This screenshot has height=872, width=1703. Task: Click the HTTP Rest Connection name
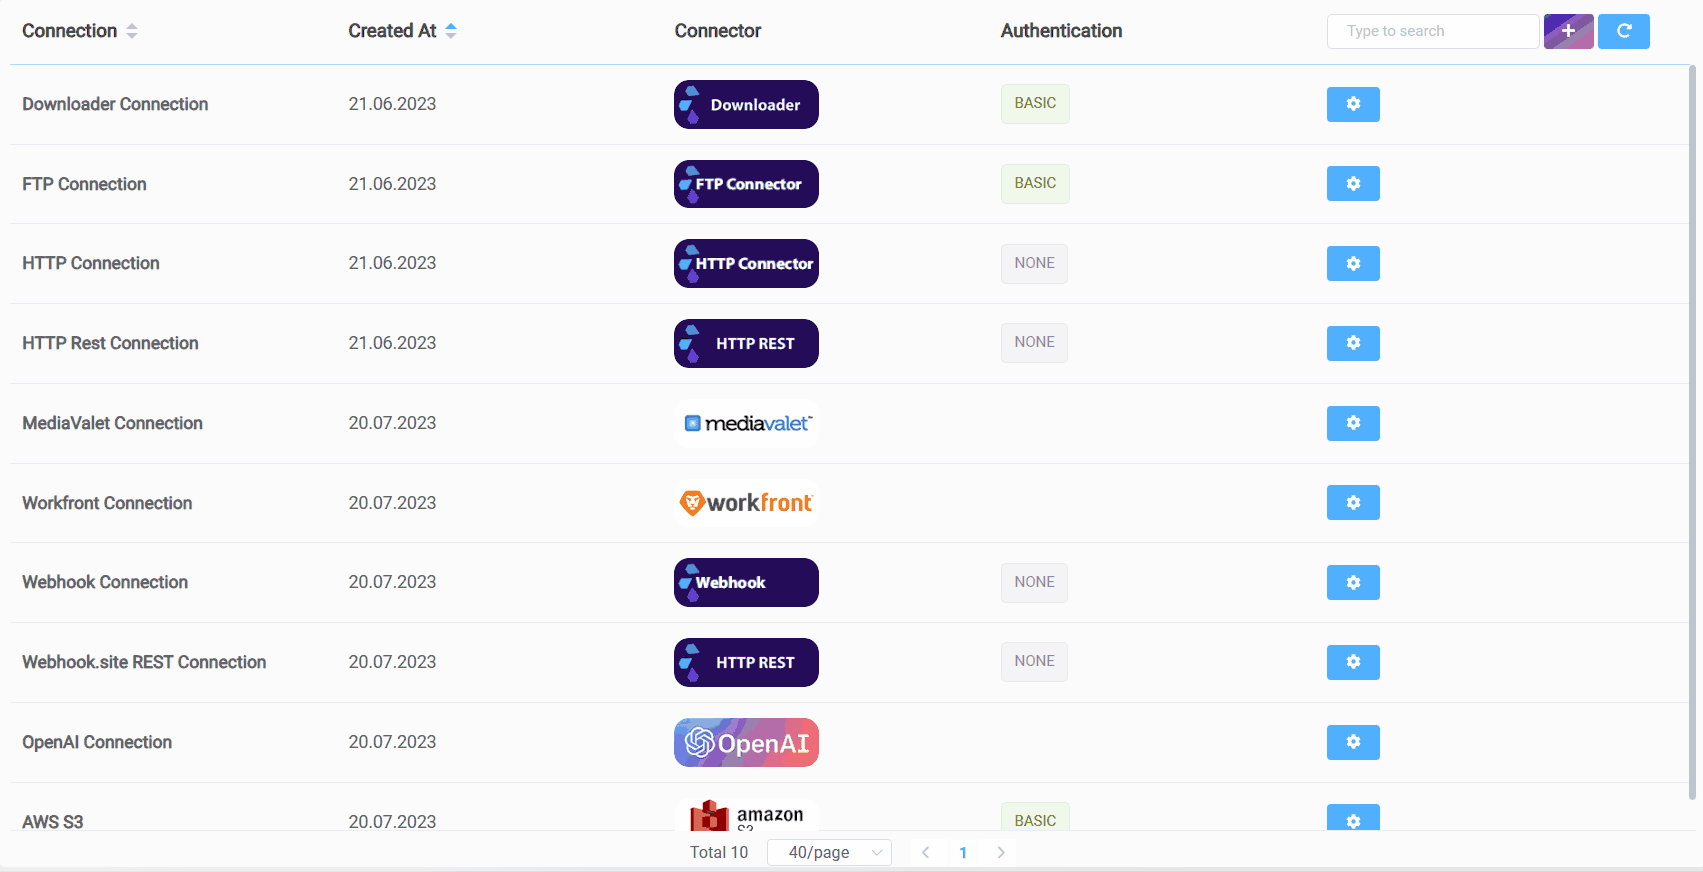[110, 343]
